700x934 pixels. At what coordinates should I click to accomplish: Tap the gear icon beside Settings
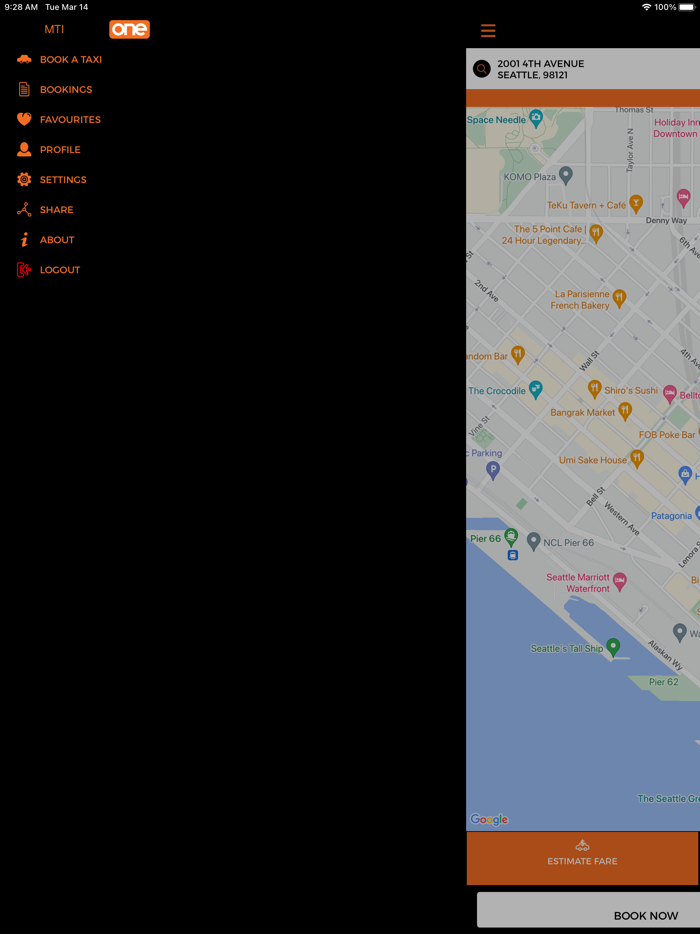(24, 179)
